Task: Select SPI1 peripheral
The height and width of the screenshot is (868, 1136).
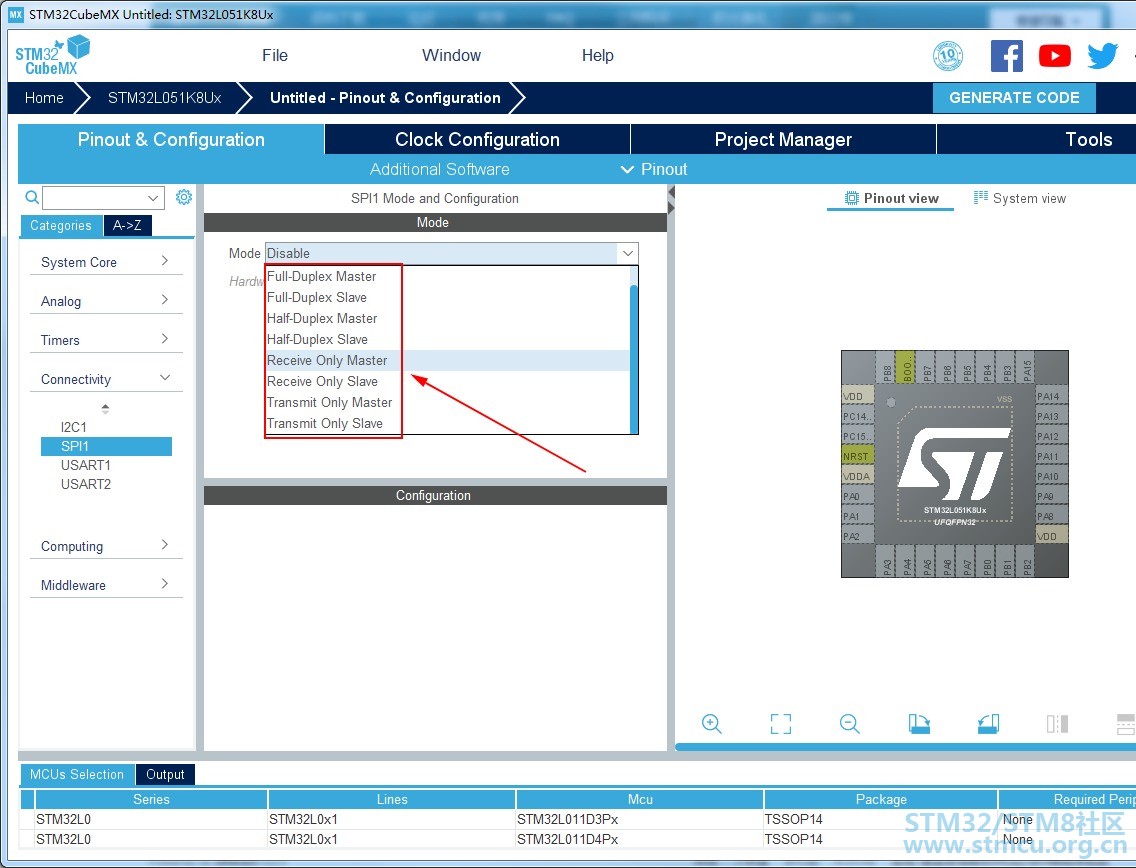Action: (106, 446)
